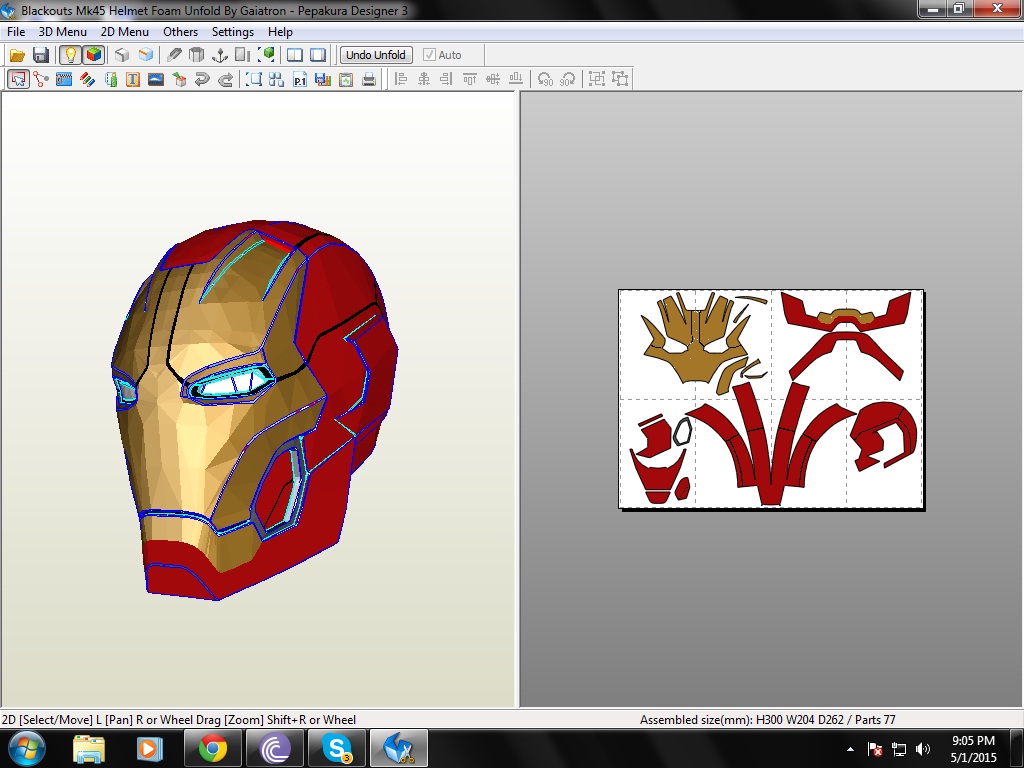Screen dimensions: 1024x768
Task: Click the rotate 90 clockwise icon
Action: point(568,80)
